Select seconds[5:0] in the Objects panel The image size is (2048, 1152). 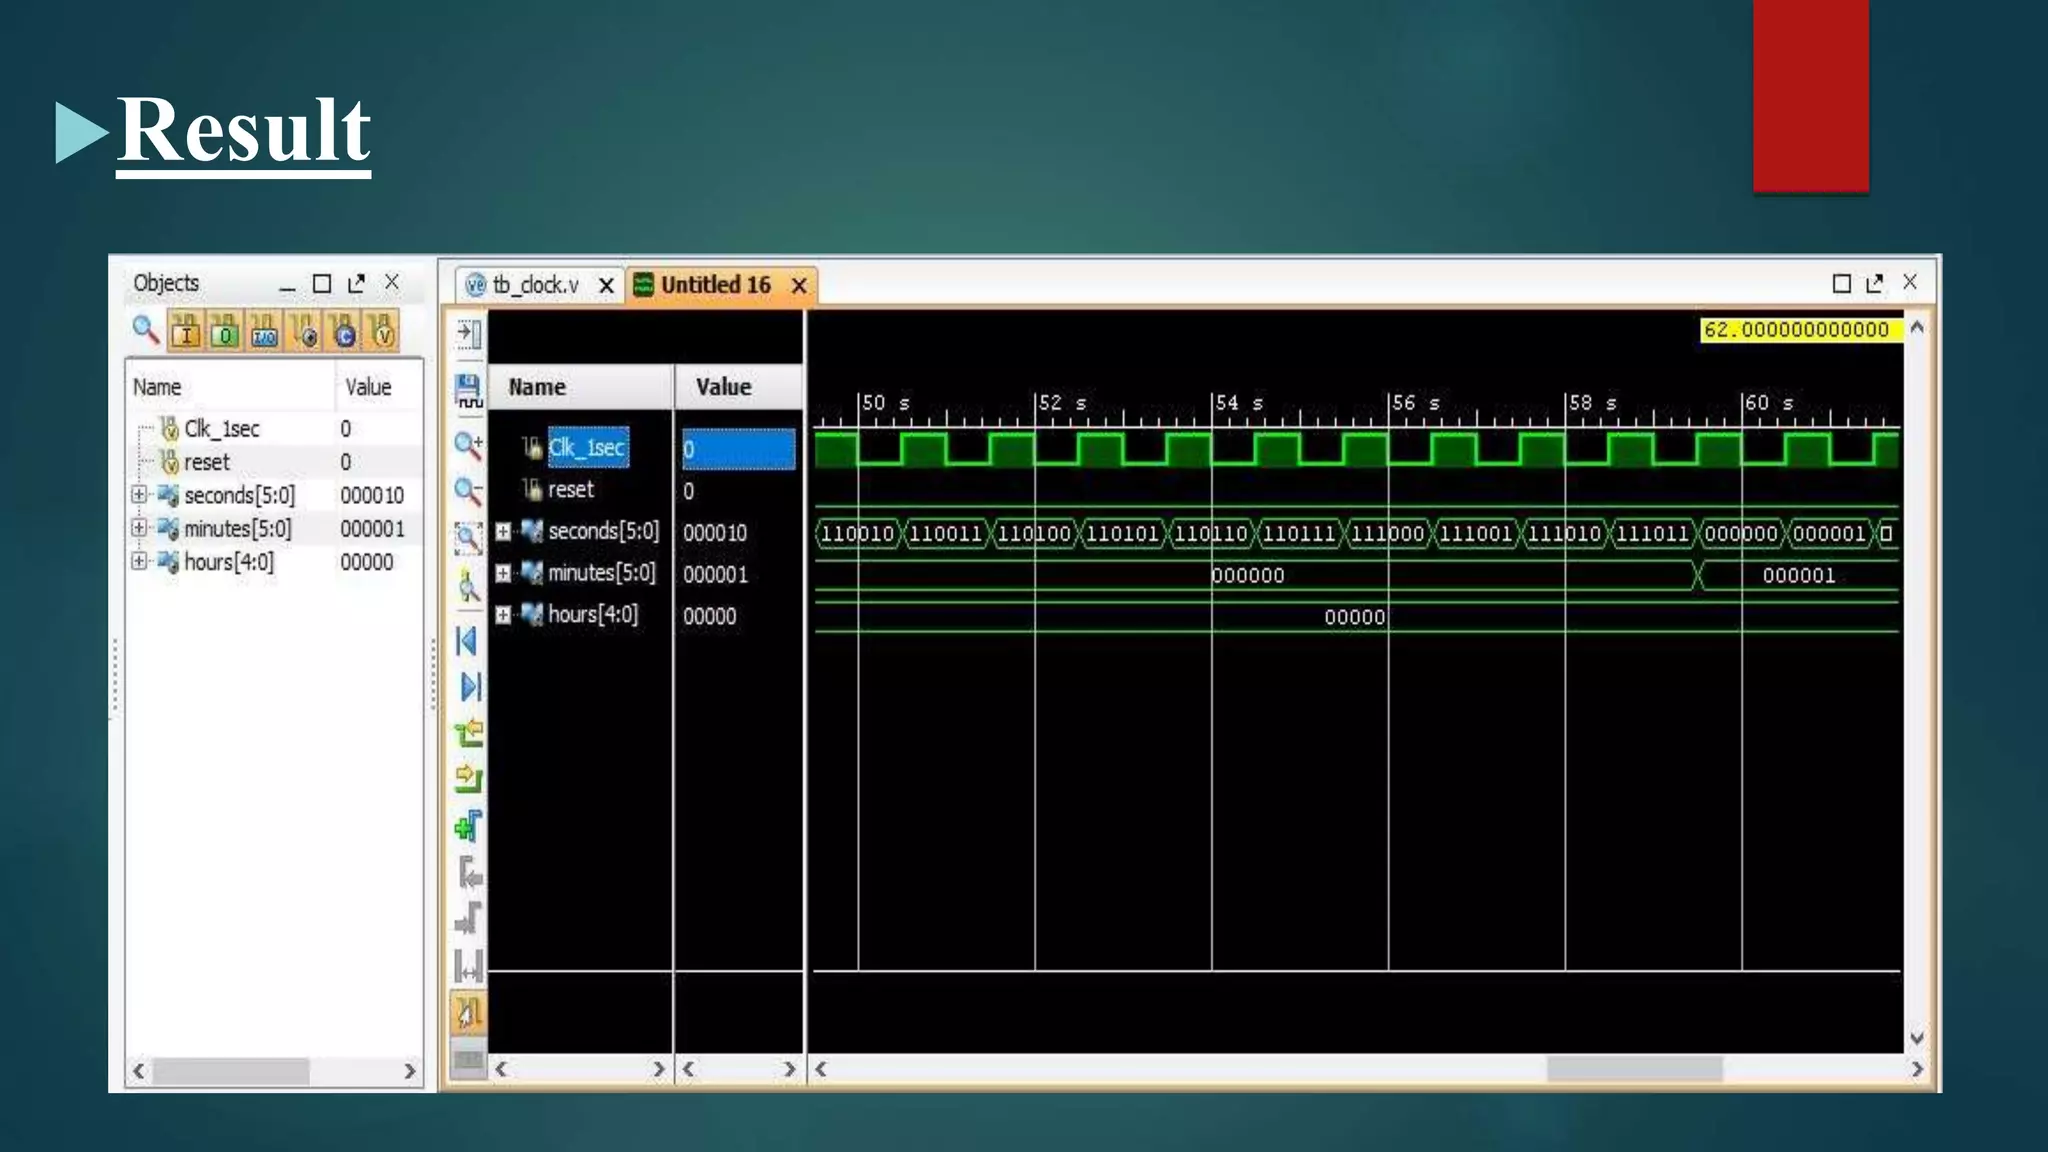point(239,495)
